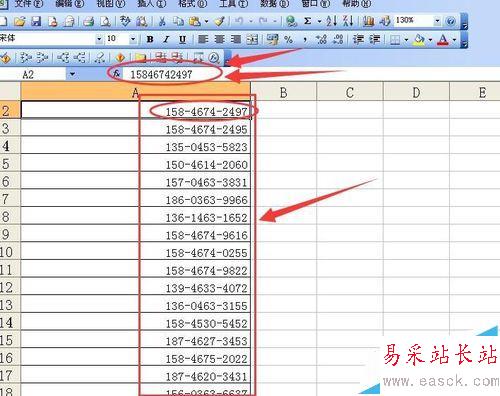Open the Name Box dropdown arrow

pyautogui.click(x=72, y=74)
